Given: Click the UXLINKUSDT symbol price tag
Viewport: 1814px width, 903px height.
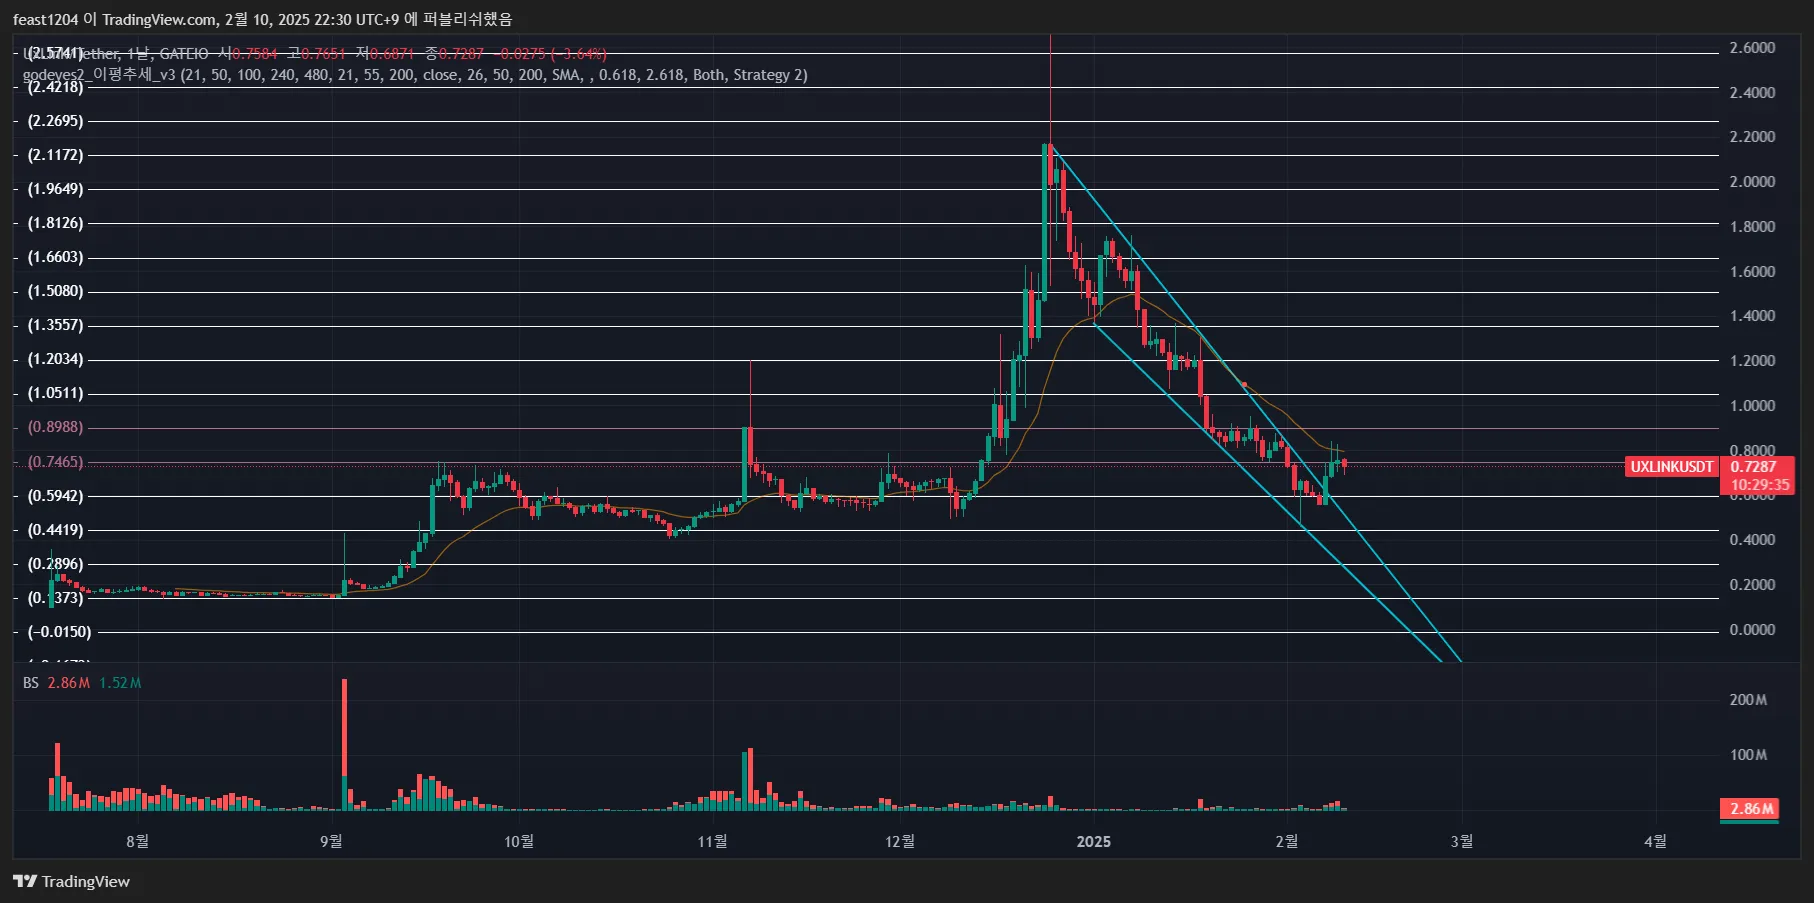Looking at the screenshot, I should tap(1672, 467).
